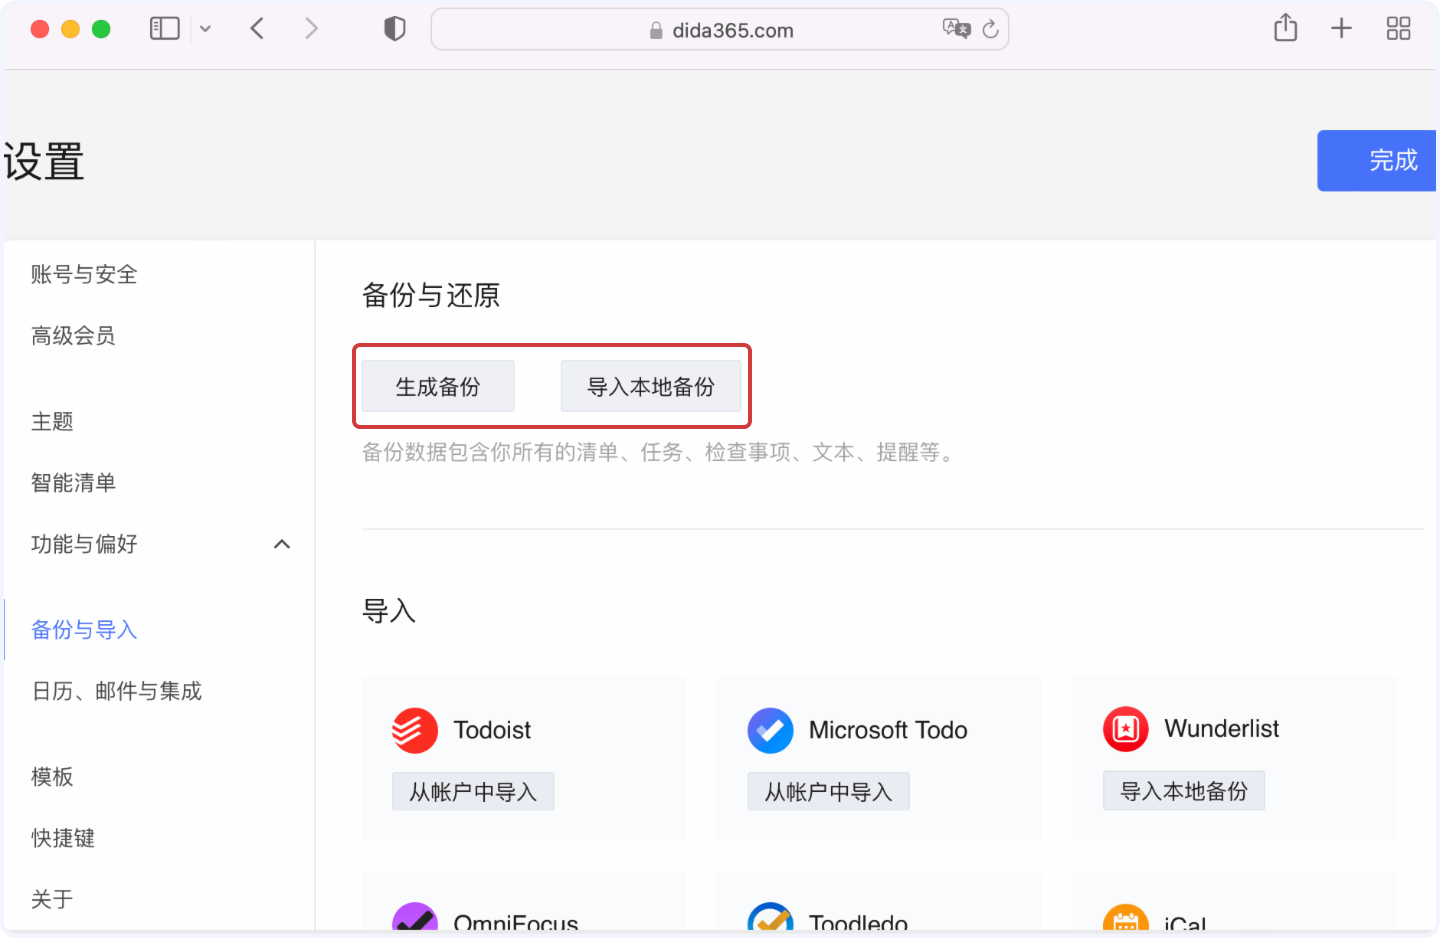Image resolution: width=1440 pixels, height=938 pixels.
Task: Open 模板 in the sidebar
Action: 52,777
